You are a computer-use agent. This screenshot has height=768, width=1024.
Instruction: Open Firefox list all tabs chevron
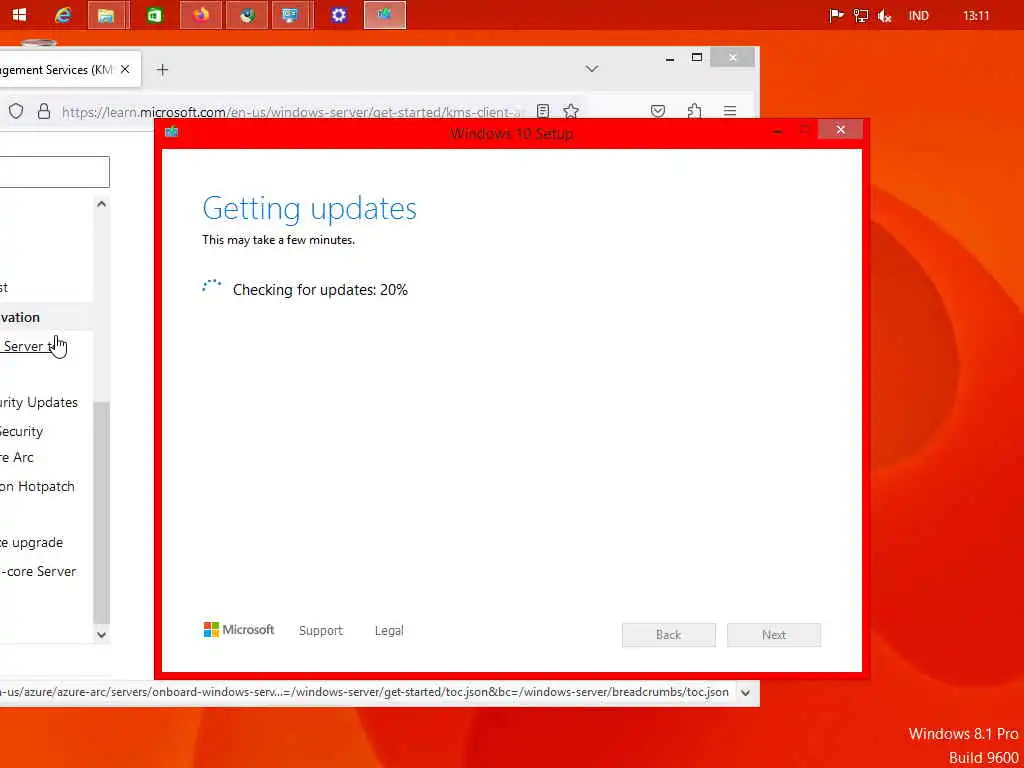(592, 69)
